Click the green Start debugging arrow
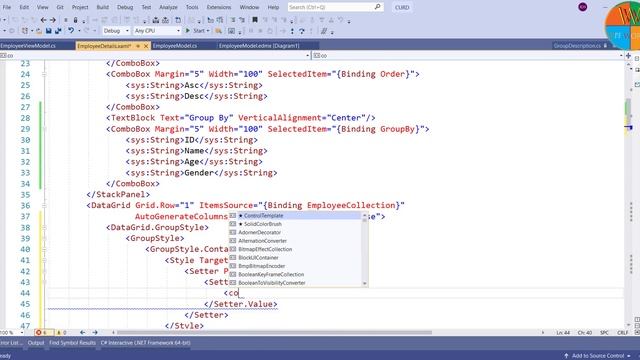The height and width of the screenshot is (360, 640). coord(188,31)
